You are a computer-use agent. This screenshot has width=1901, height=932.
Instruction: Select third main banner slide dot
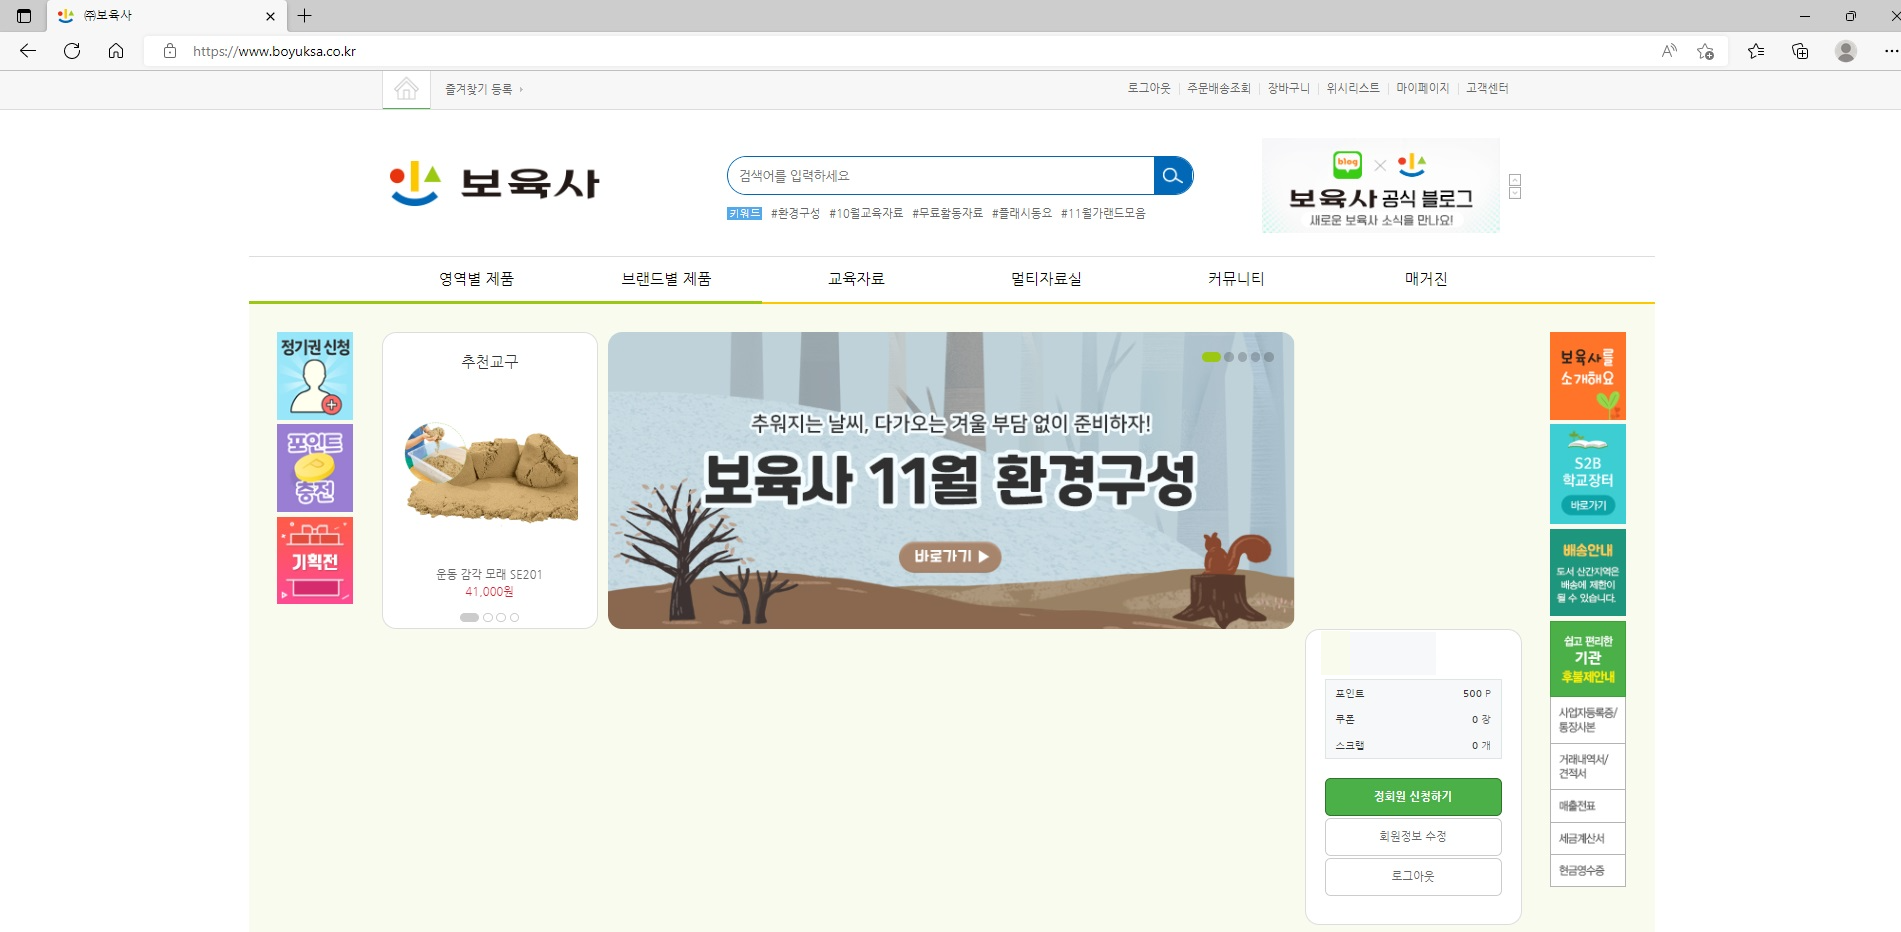1242,357
